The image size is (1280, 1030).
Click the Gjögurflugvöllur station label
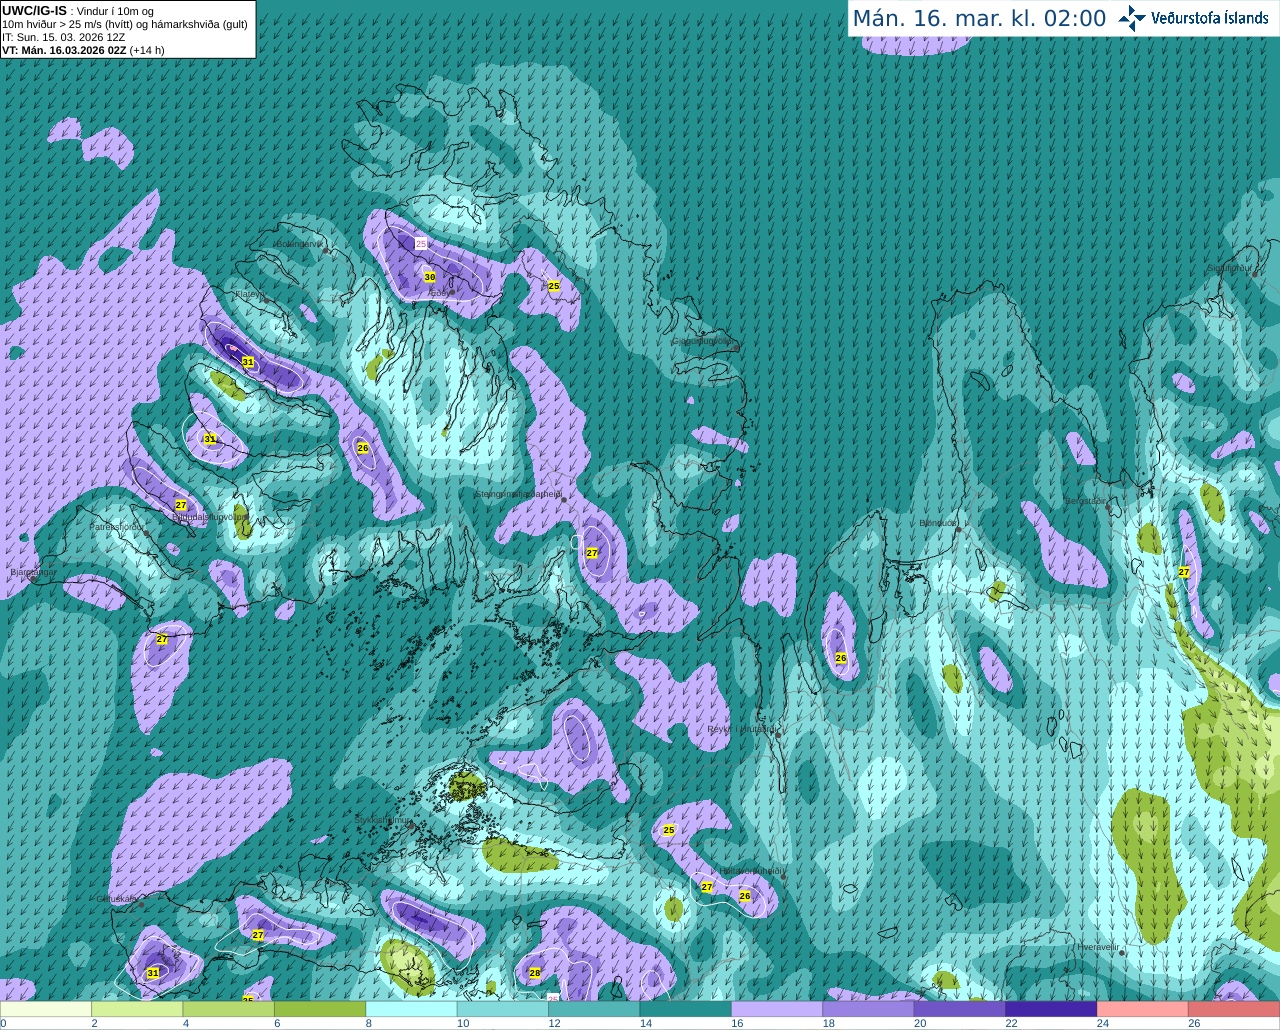703,341
